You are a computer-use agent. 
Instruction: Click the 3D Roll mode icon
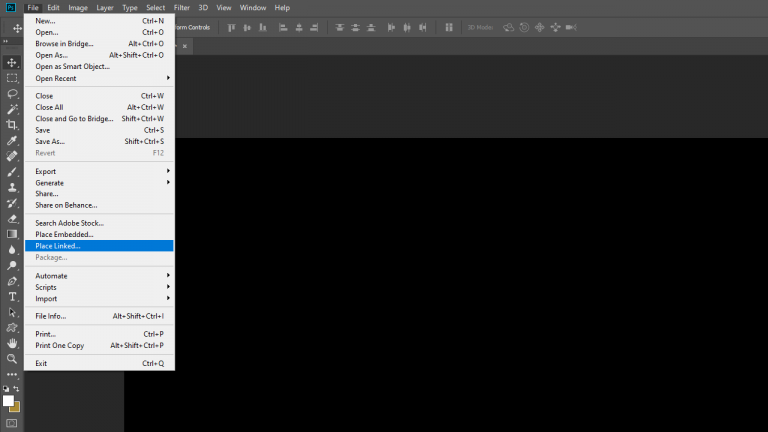pyautogui.click(x=524, y=27)
